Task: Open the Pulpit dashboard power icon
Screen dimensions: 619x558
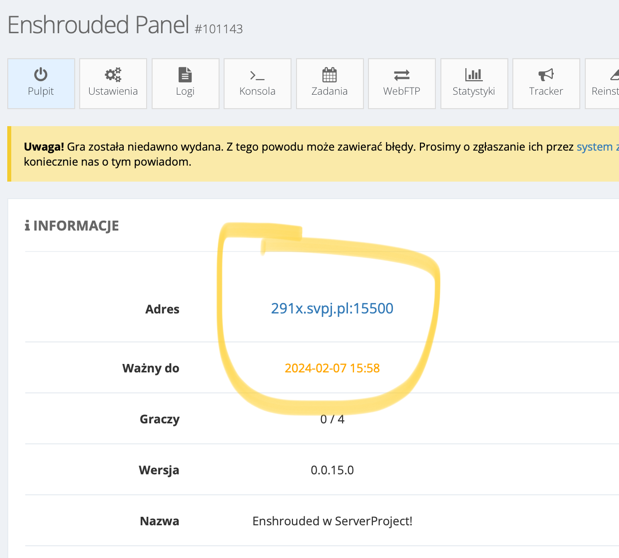Action: pos(41,75)
